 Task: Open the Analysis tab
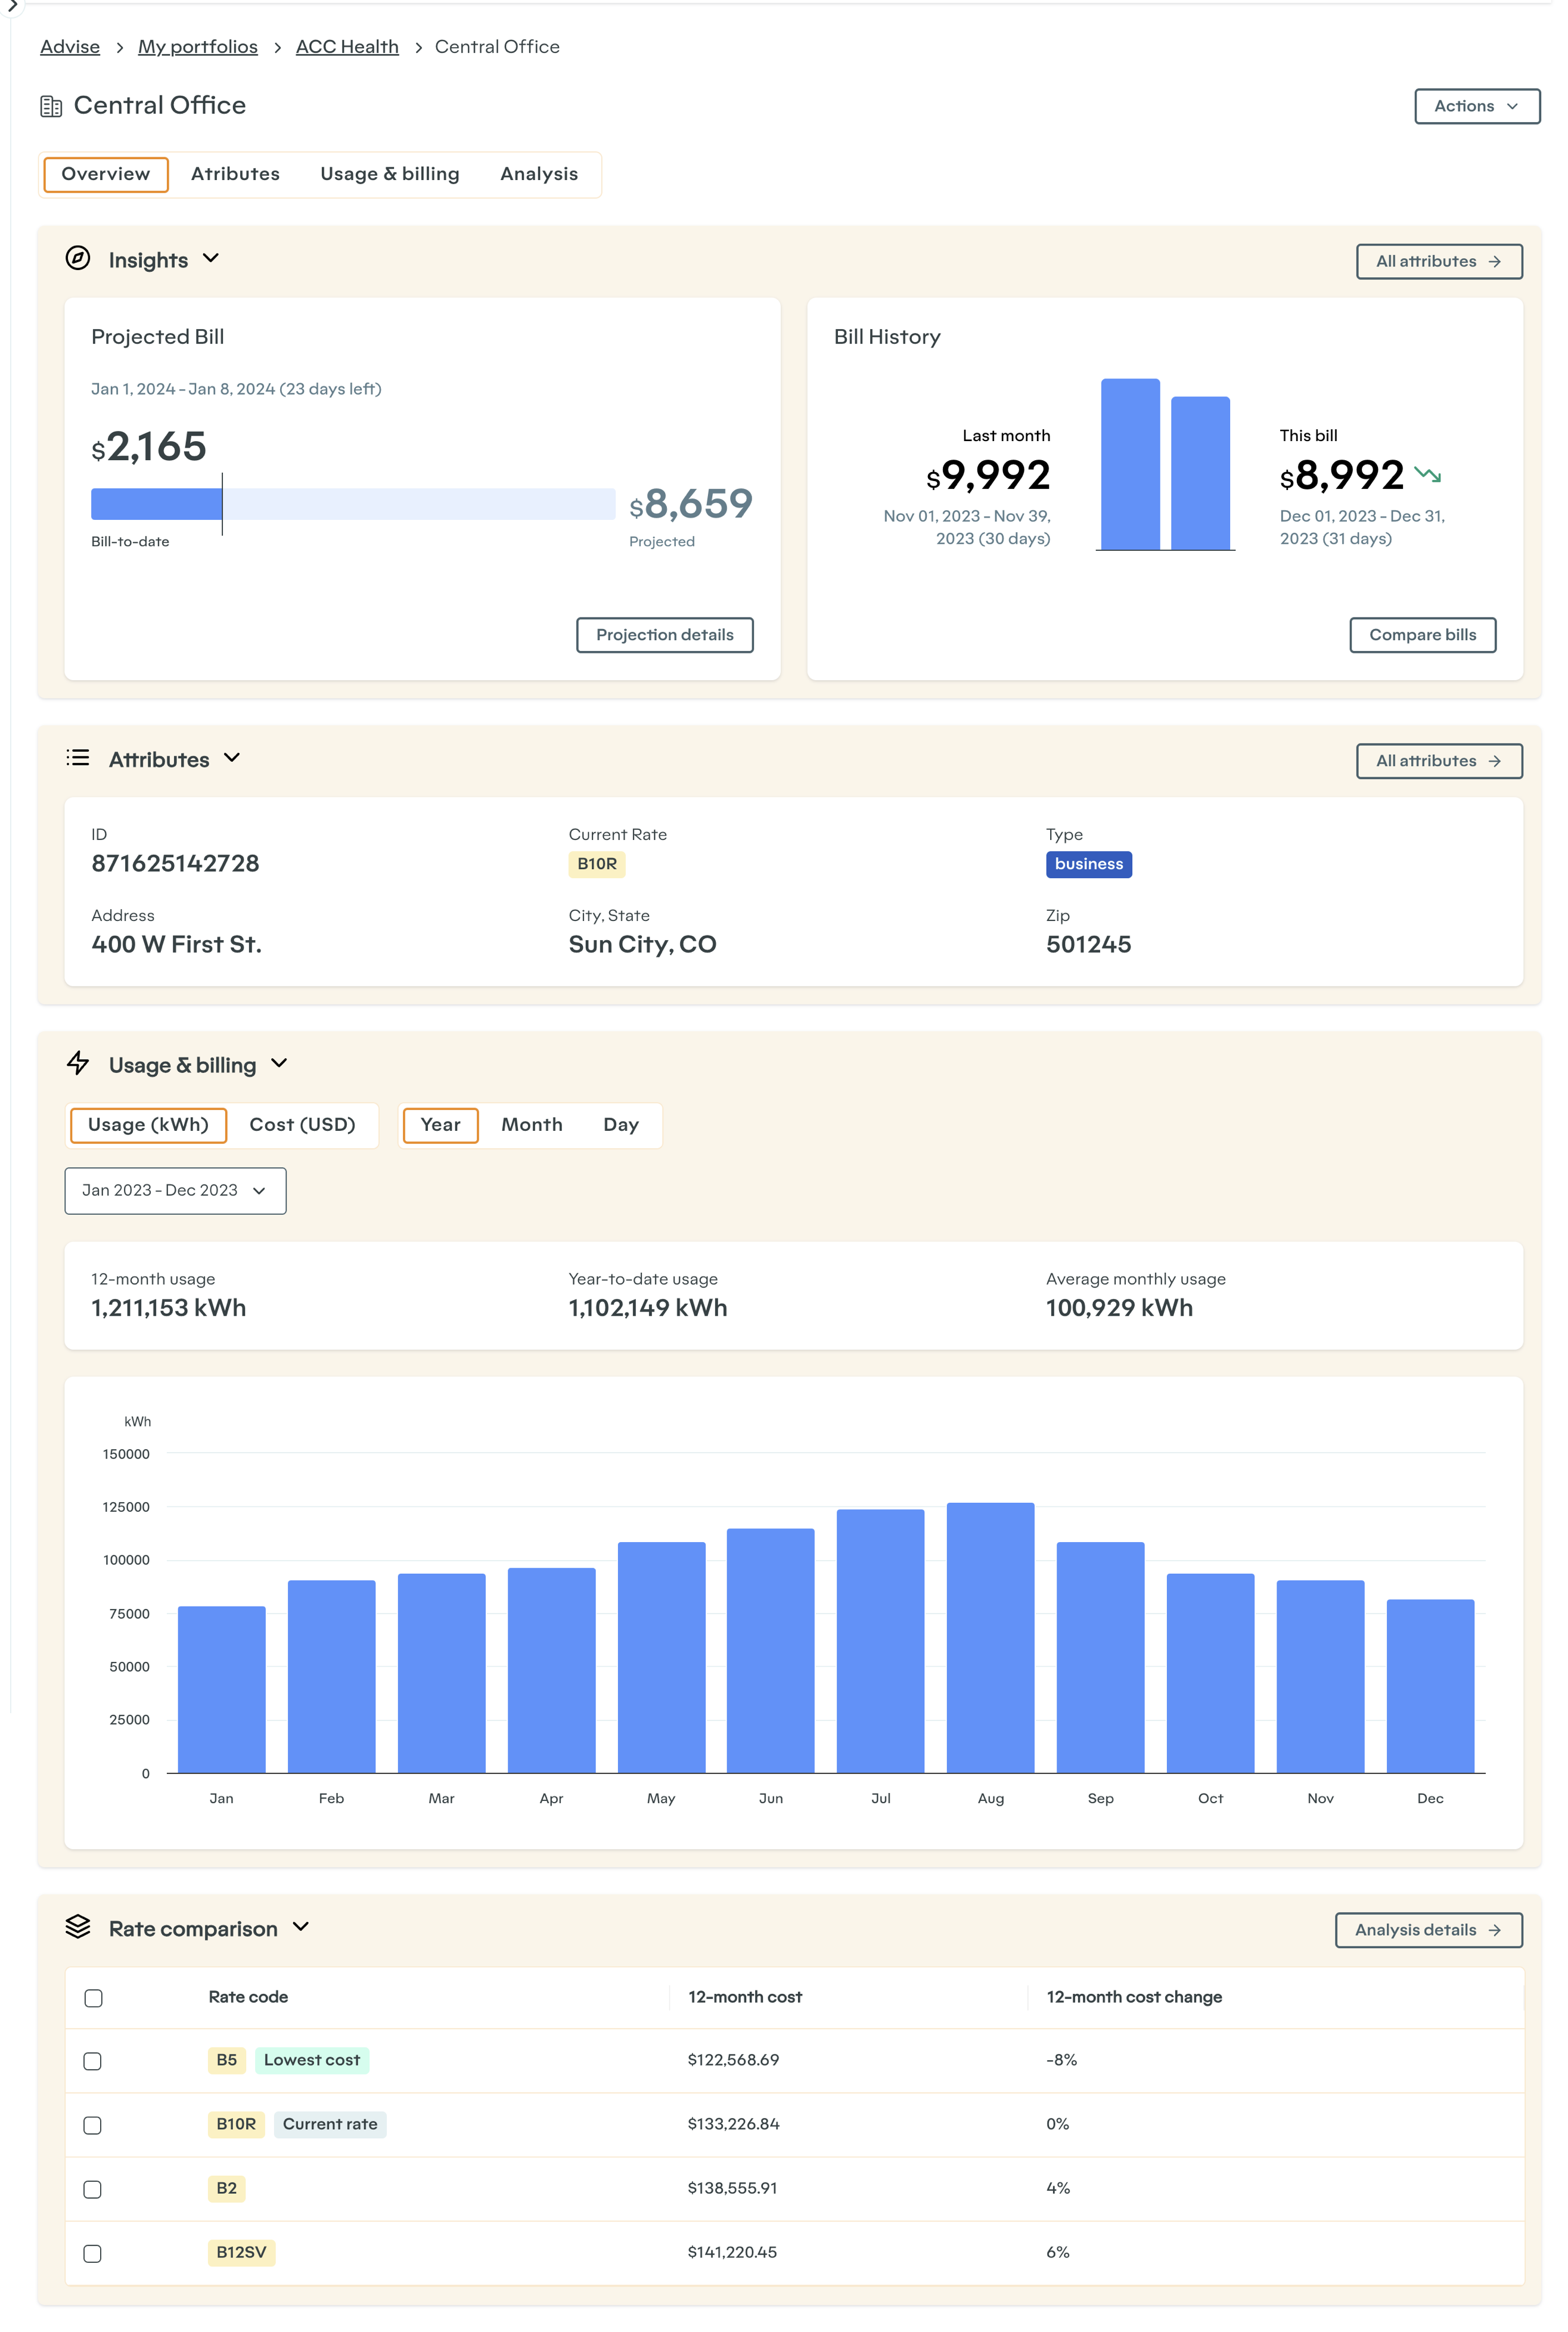click(539, 174)
